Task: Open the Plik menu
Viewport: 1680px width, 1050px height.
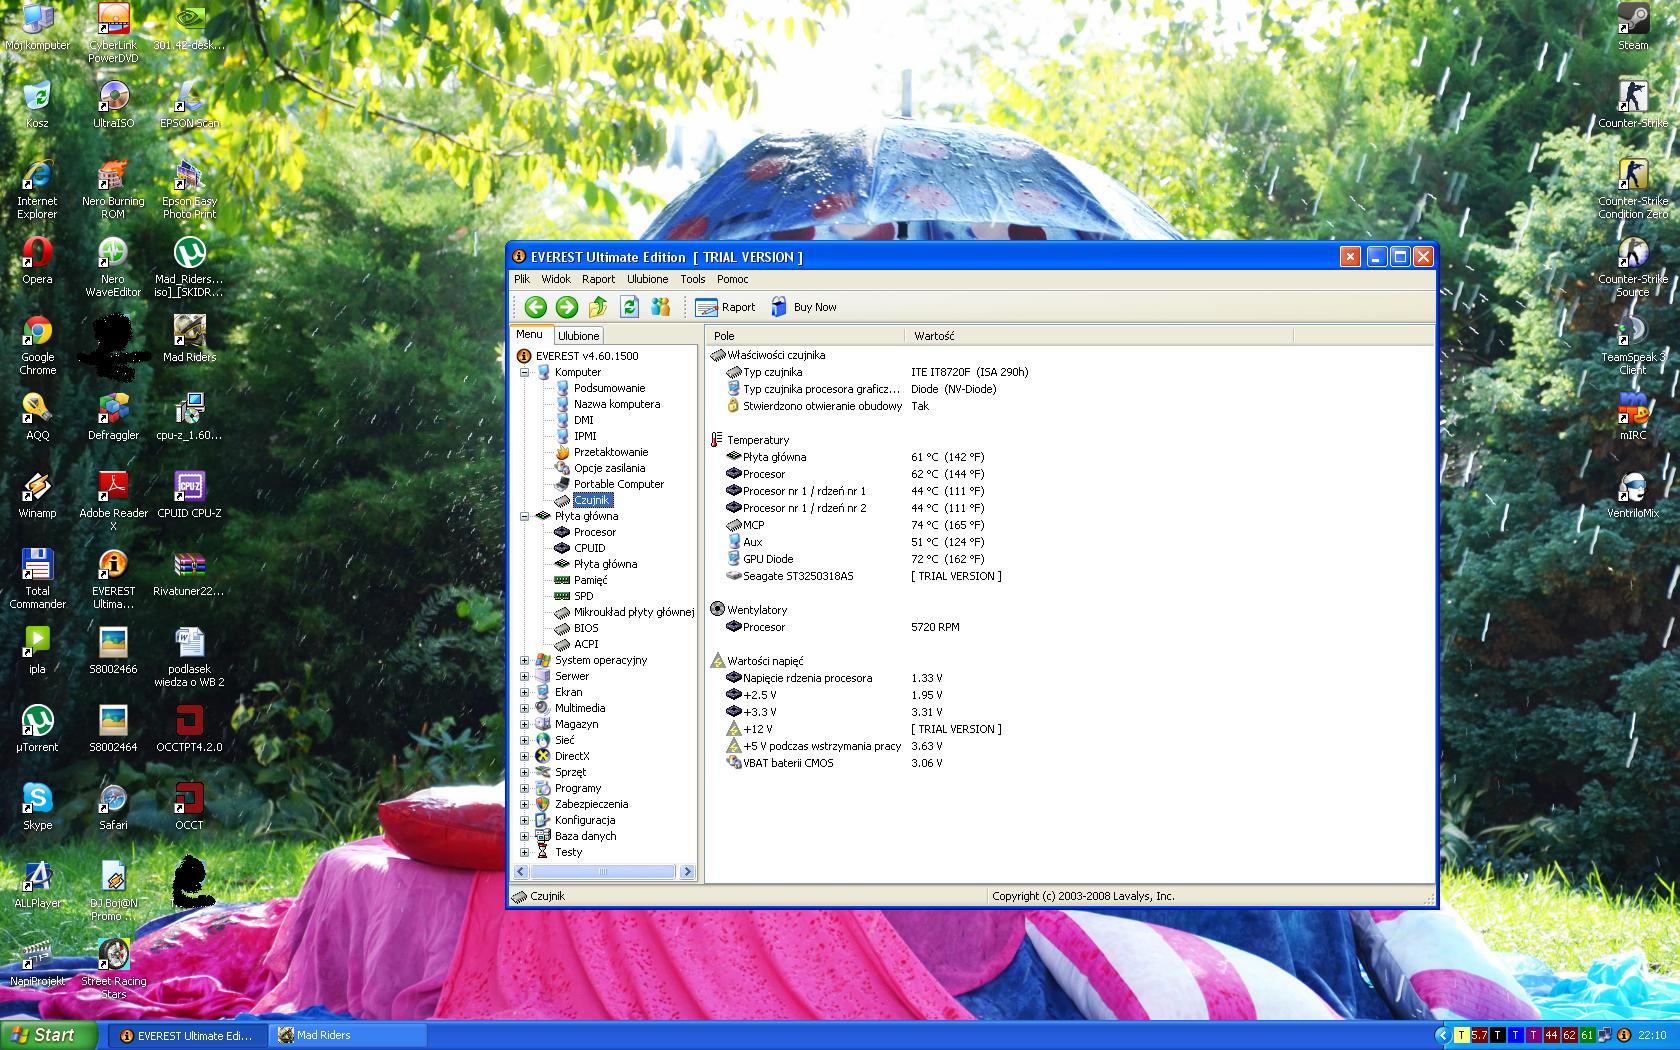Action: point(522,279)
